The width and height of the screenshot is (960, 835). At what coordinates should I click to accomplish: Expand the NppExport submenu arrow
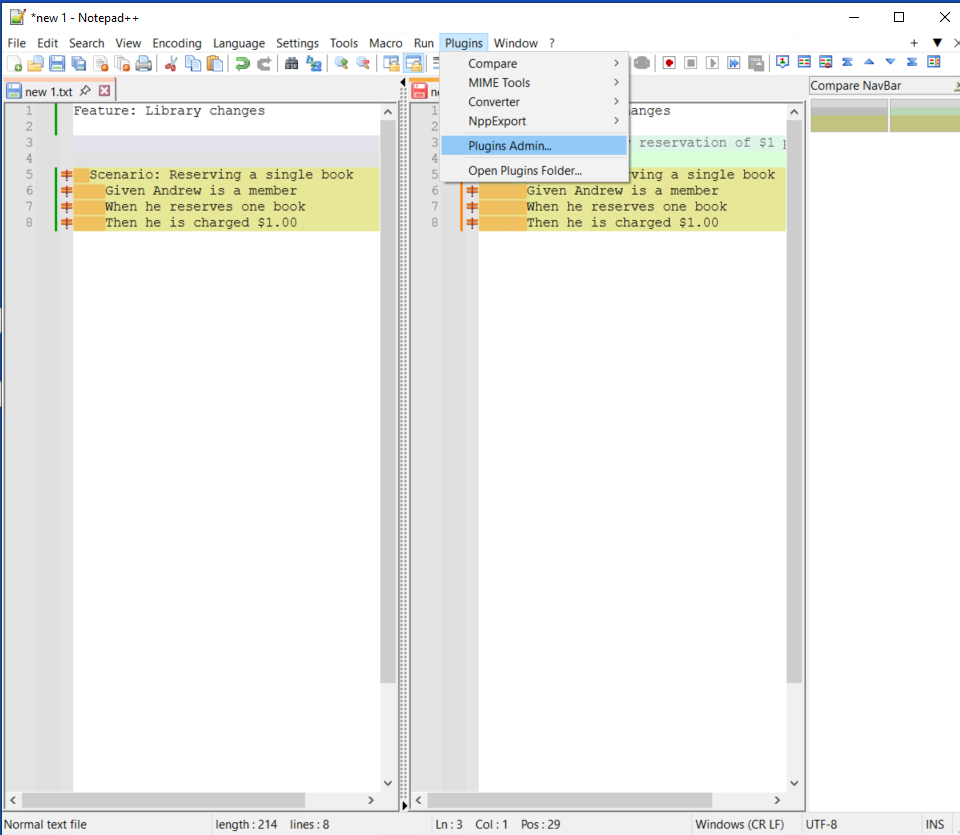click(617, 121)
